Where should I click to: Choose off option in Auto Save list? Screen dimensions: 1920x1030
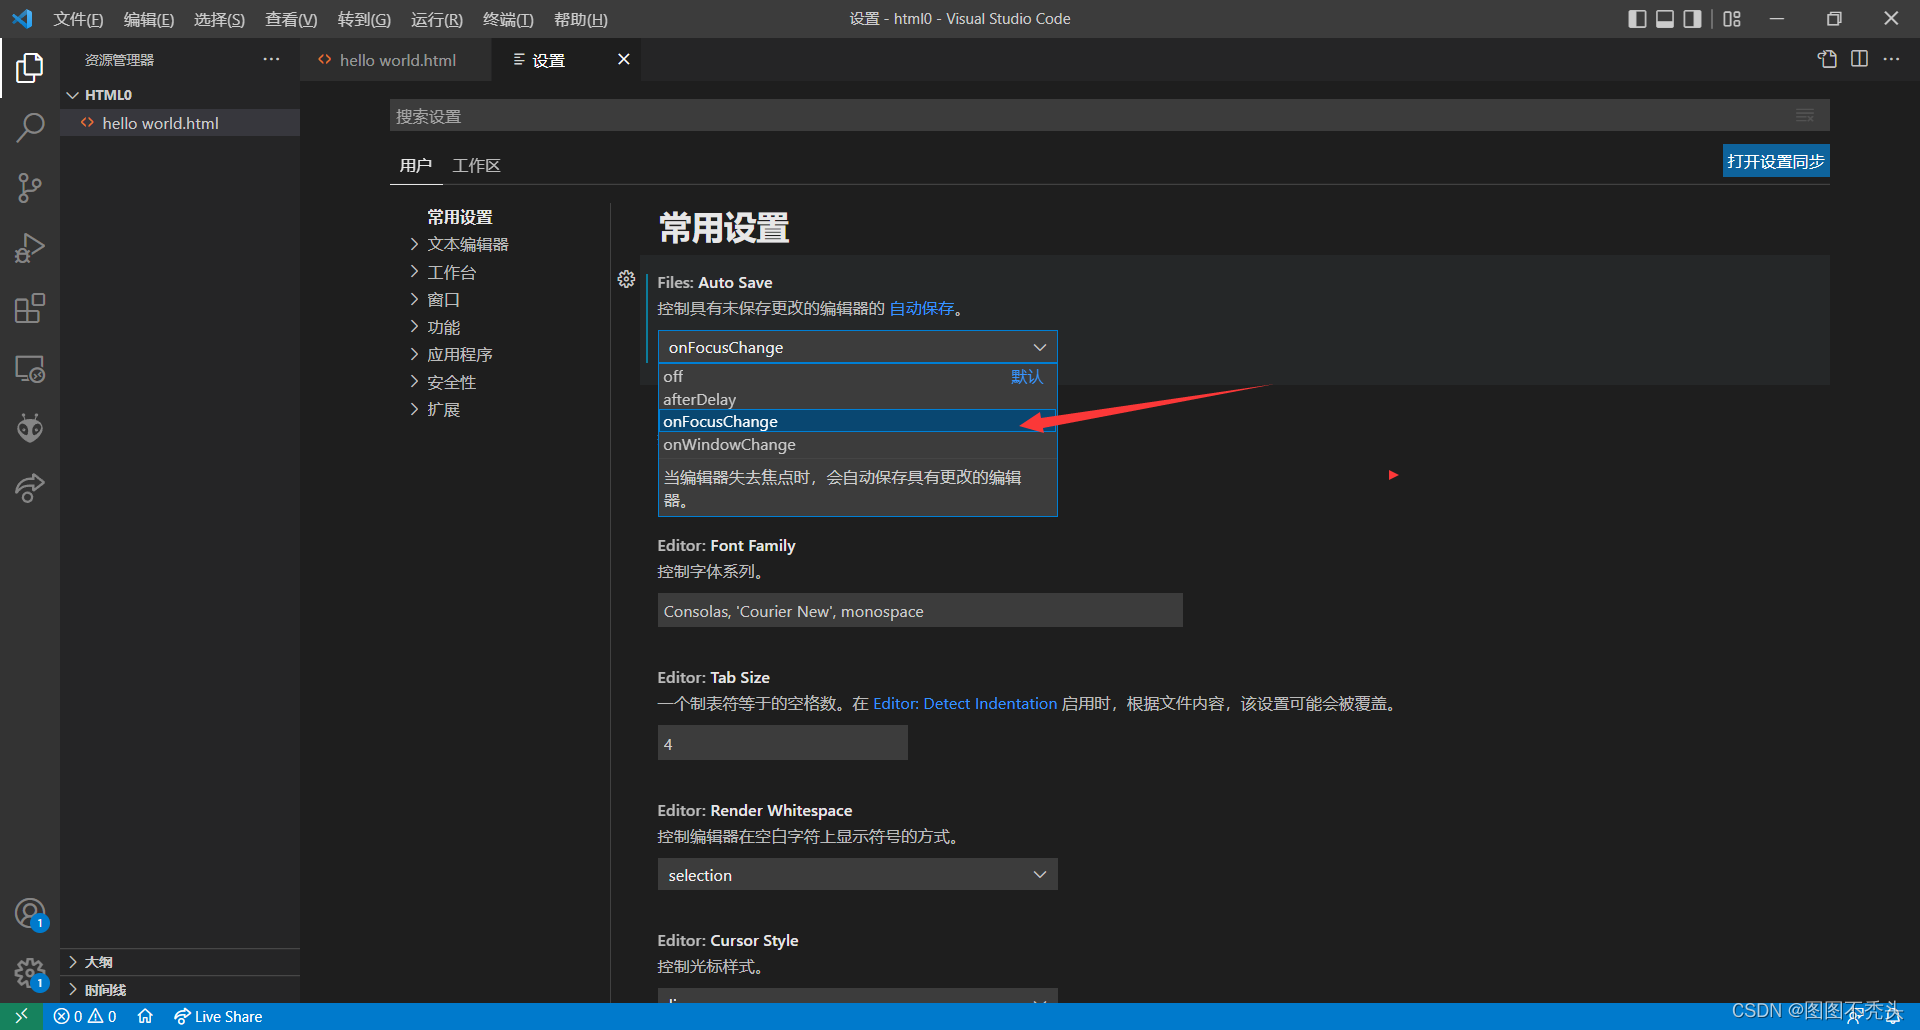coord(857,376)
